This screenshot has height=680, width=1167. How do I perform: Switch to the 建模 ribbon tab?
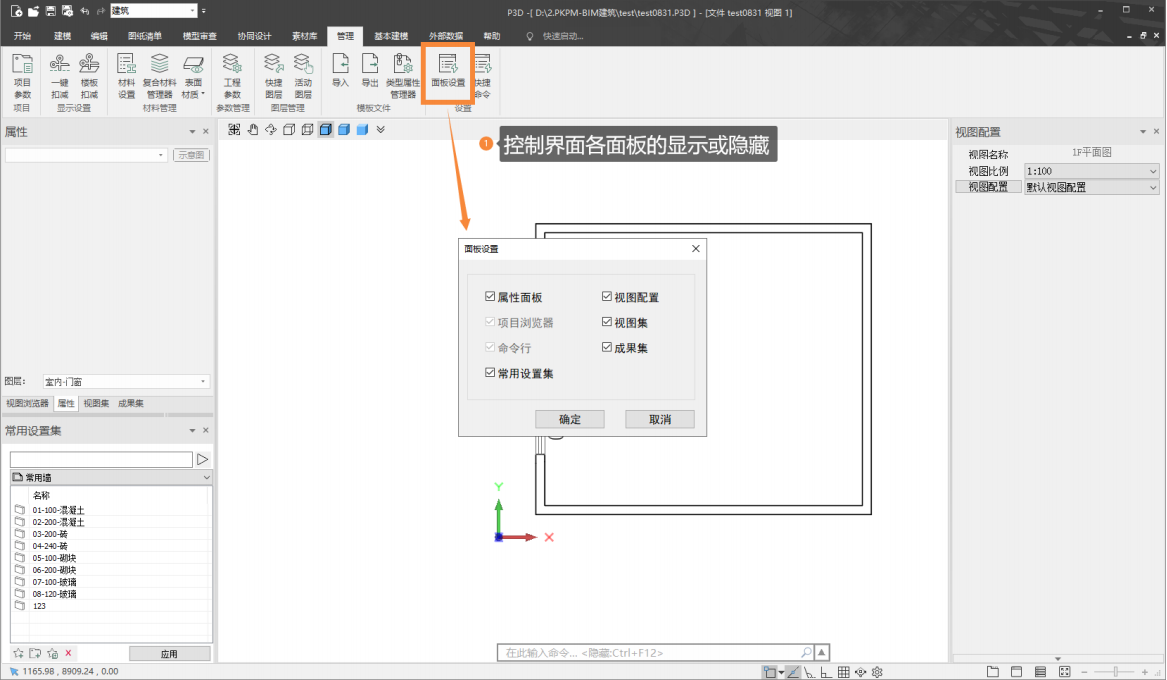click(x=62, y=36)
